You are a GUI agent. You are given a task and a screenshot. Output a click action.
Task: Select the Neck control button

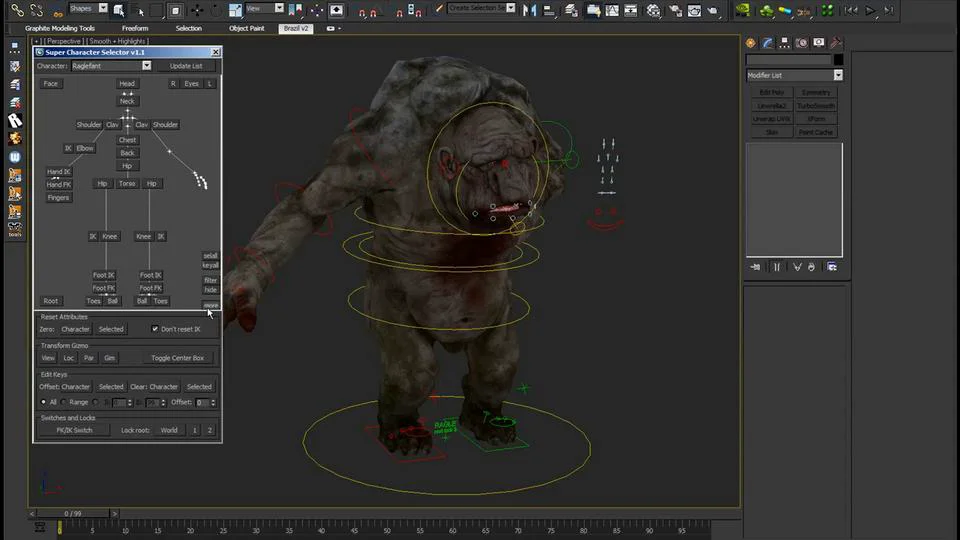click(127, 101)
